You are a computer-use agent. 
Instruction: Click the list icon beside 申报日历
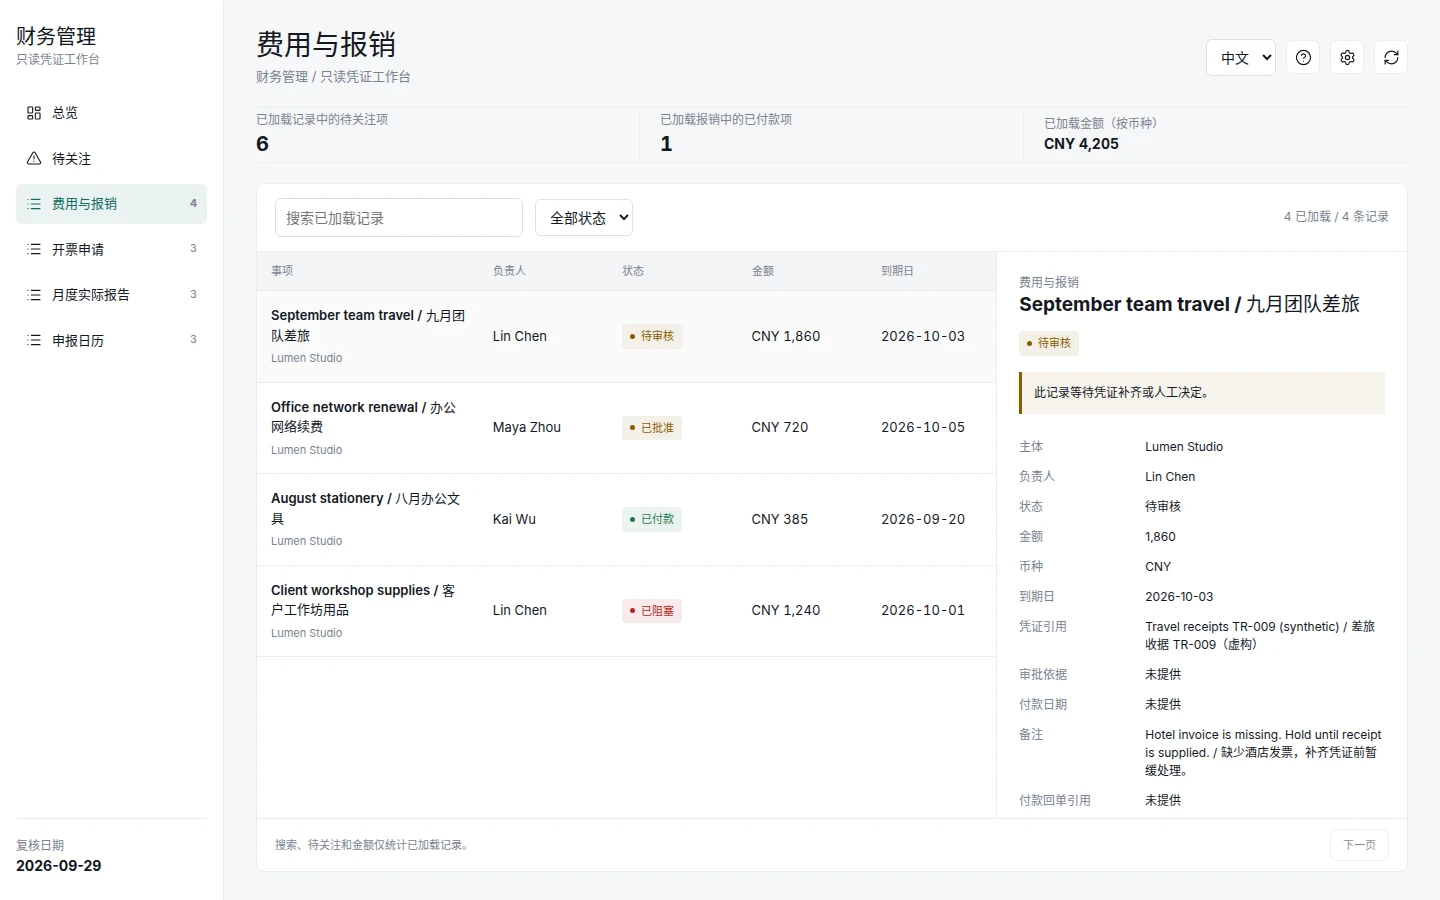coord(34,341)
